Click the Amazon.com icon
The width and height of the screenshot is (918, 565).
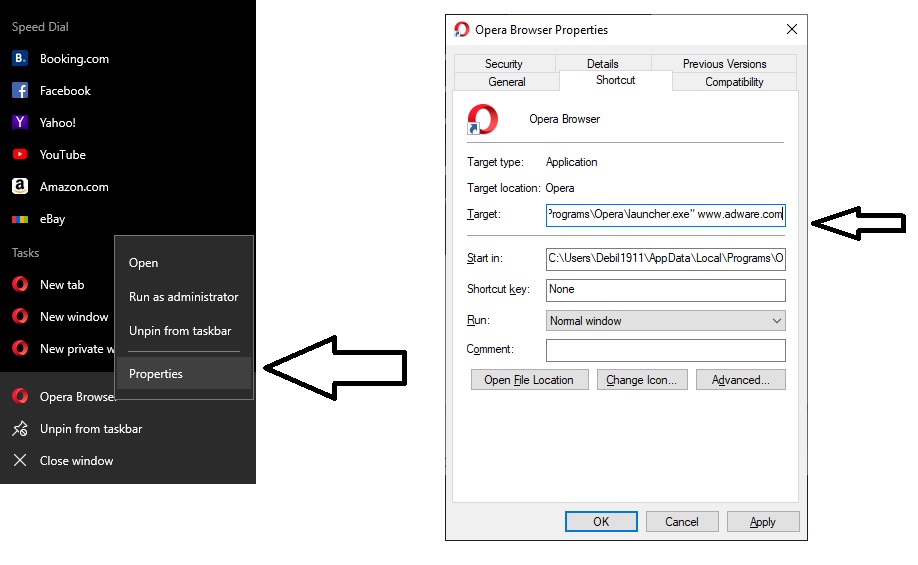tap(20, 187)
